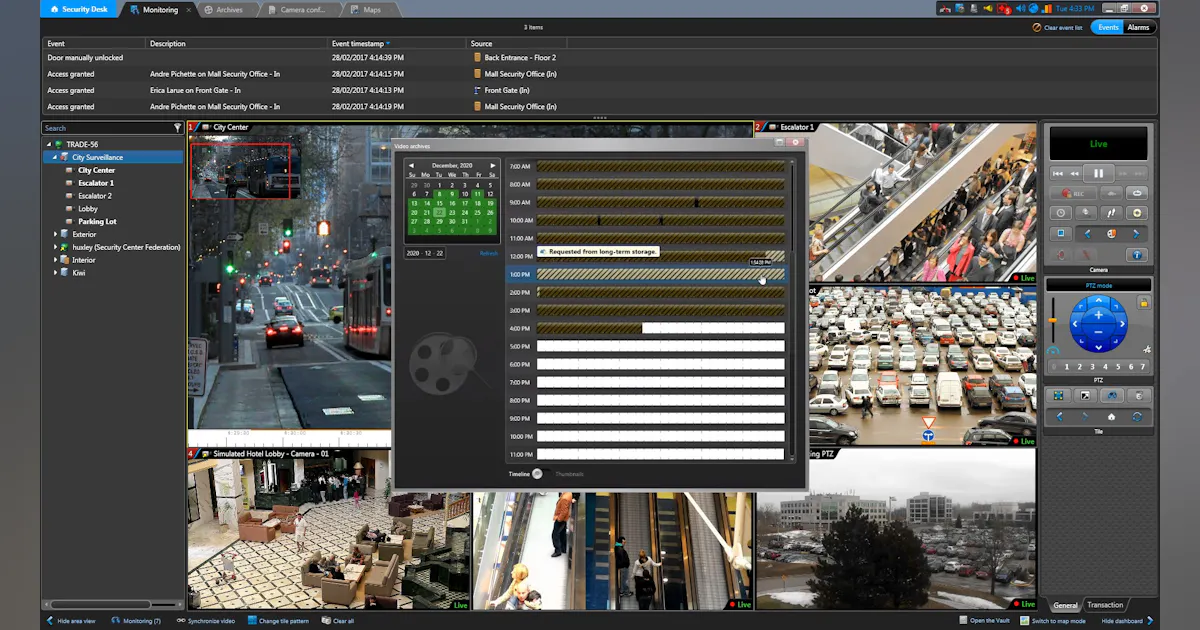The height and width of the screenshot is (630, 1200).
Task: Click the PTZ speed slider handle
Action: tap(1053, 321)
